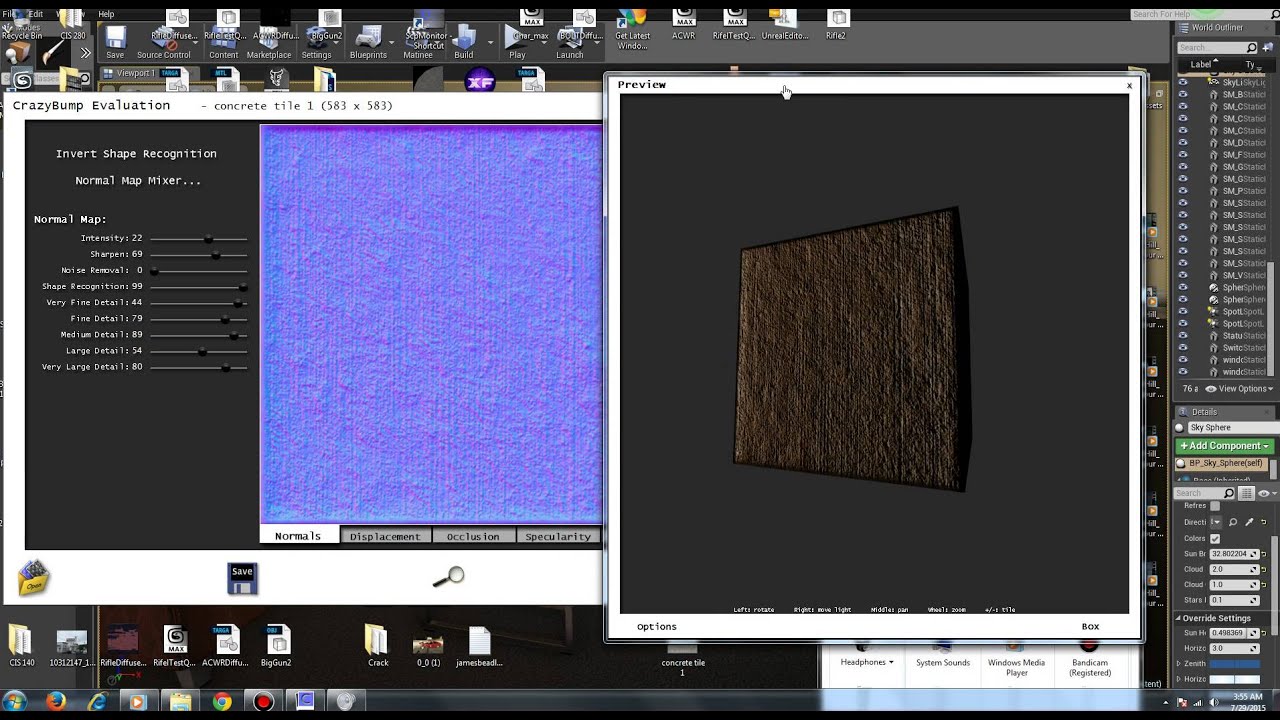Click the Chrome icon on the taskbar
The image size is (1280, 720).
point(222,702)
